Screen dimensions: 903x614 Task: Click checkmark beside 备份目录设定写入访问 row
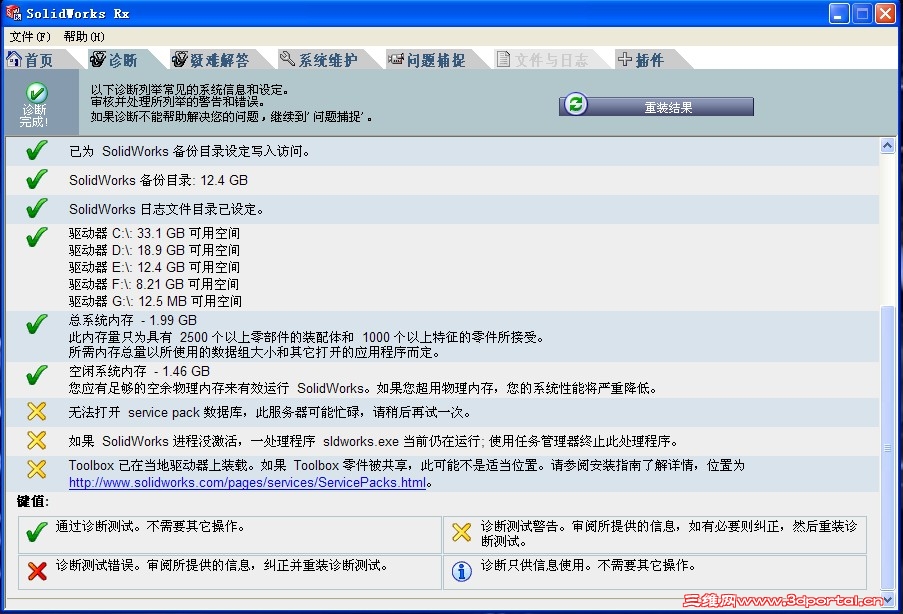(x=37, y=150)
